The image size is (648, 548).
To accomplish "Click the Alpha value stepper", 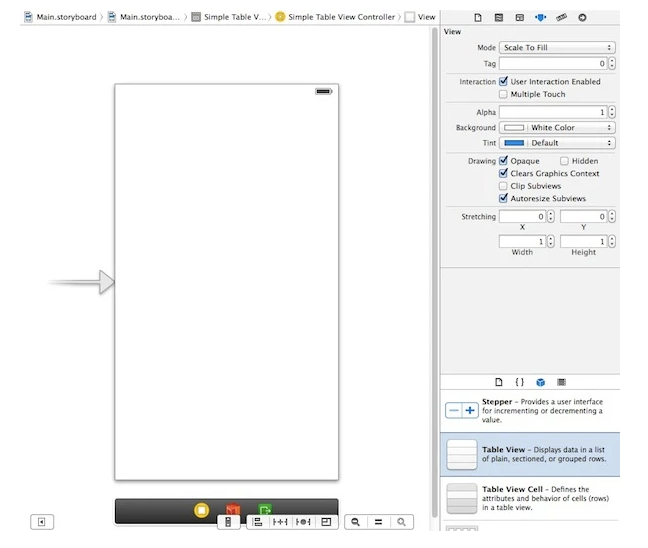I will pyautogui.click(x=612, y=112).
